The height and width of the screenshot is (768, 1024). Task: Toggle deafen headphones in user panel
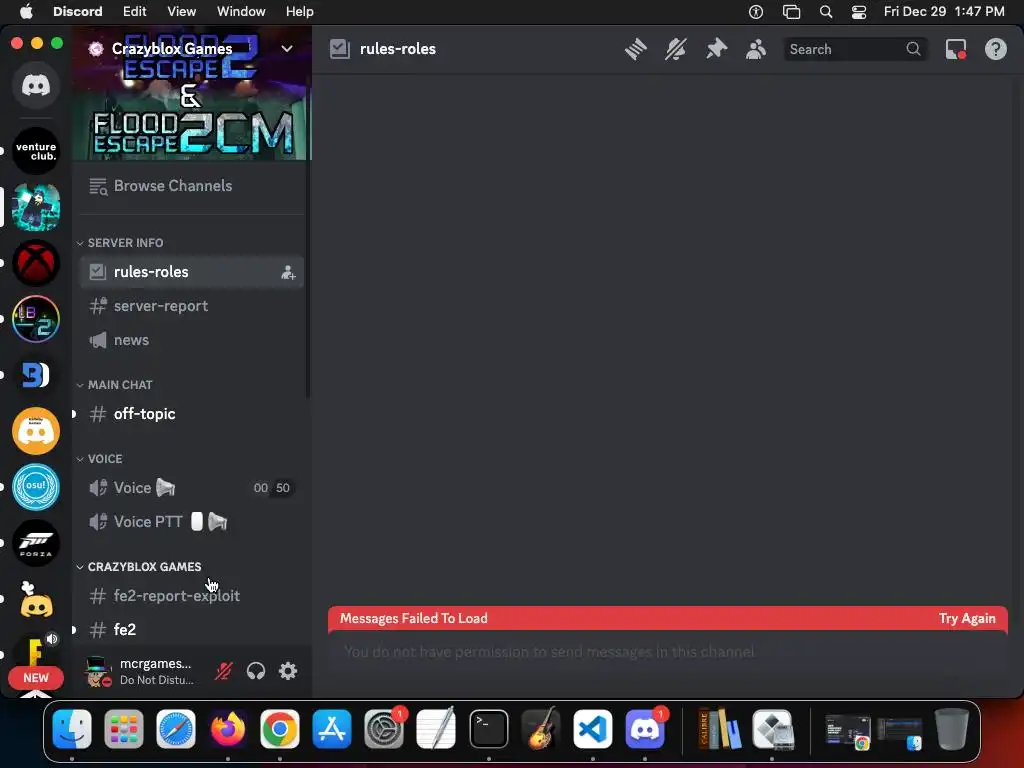(x=256, y=671)
